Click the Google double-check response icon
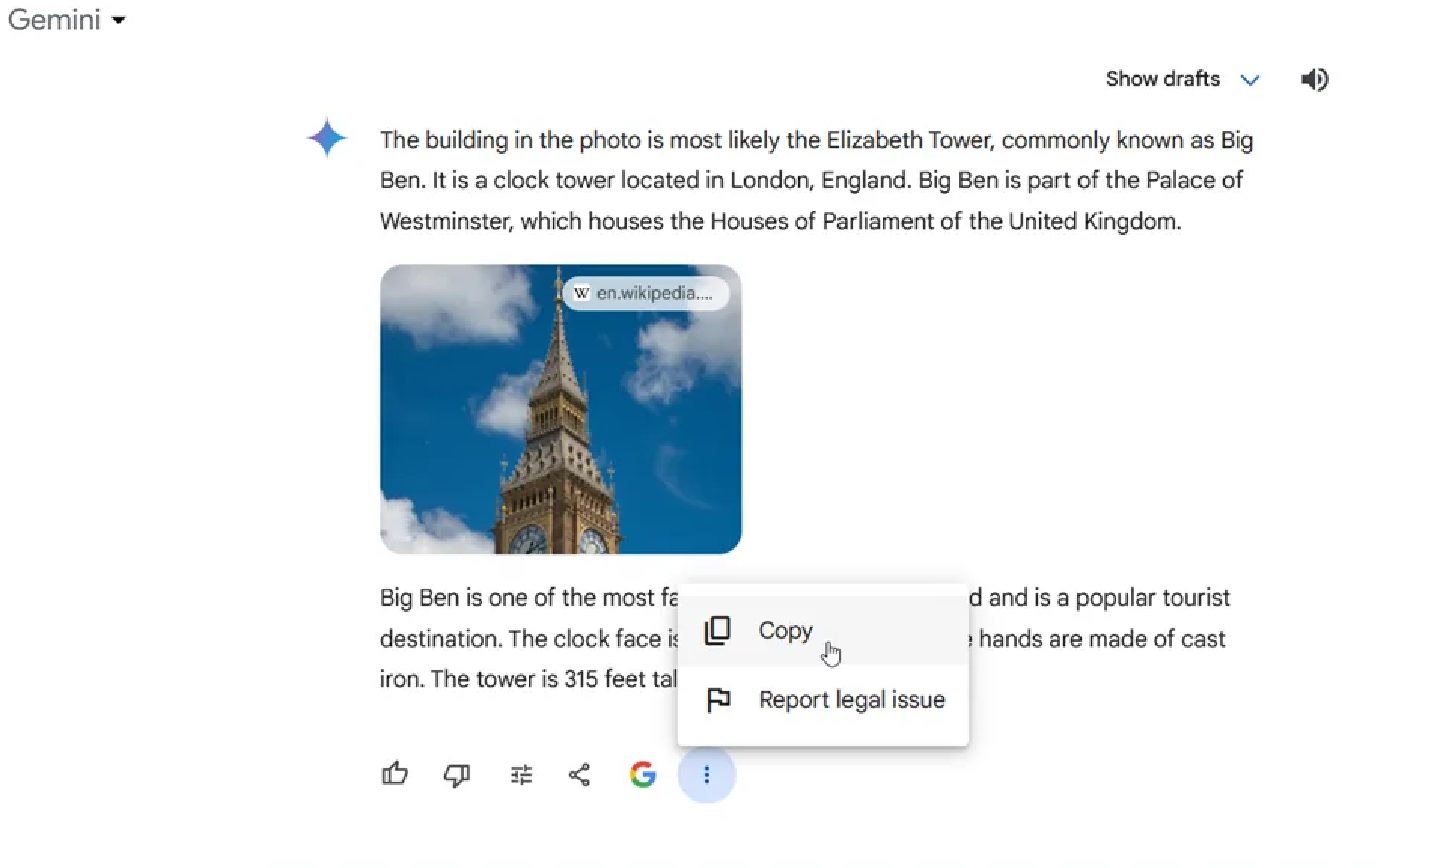Screen dimensions: 1440x868 (x=643, y=775)
